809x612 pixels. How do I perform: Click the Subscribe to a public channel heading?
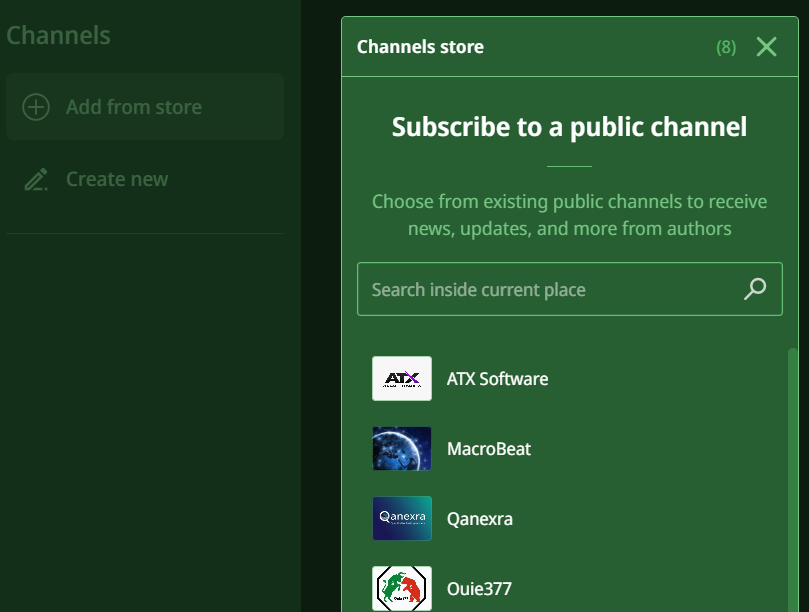[569, 127]
